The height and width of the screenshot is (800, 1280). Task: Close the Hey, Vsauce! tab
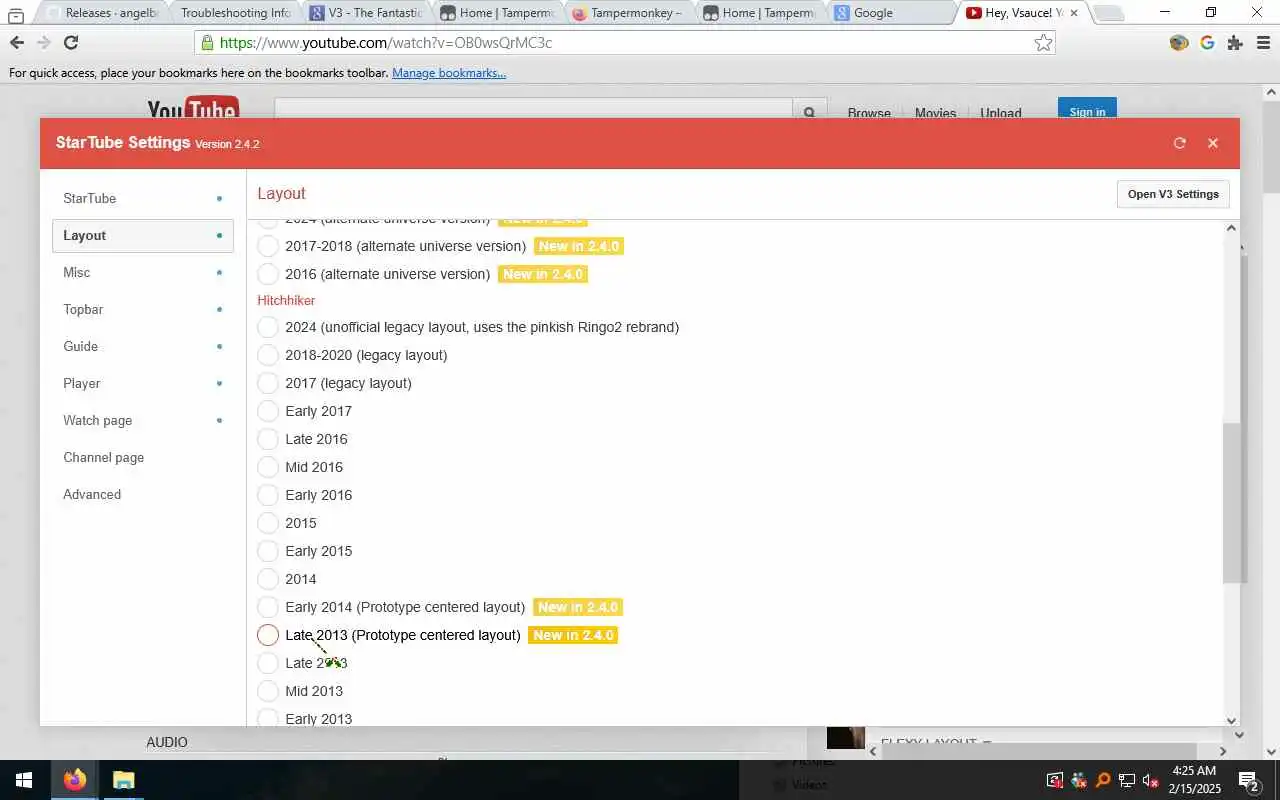pos(1074,13)
